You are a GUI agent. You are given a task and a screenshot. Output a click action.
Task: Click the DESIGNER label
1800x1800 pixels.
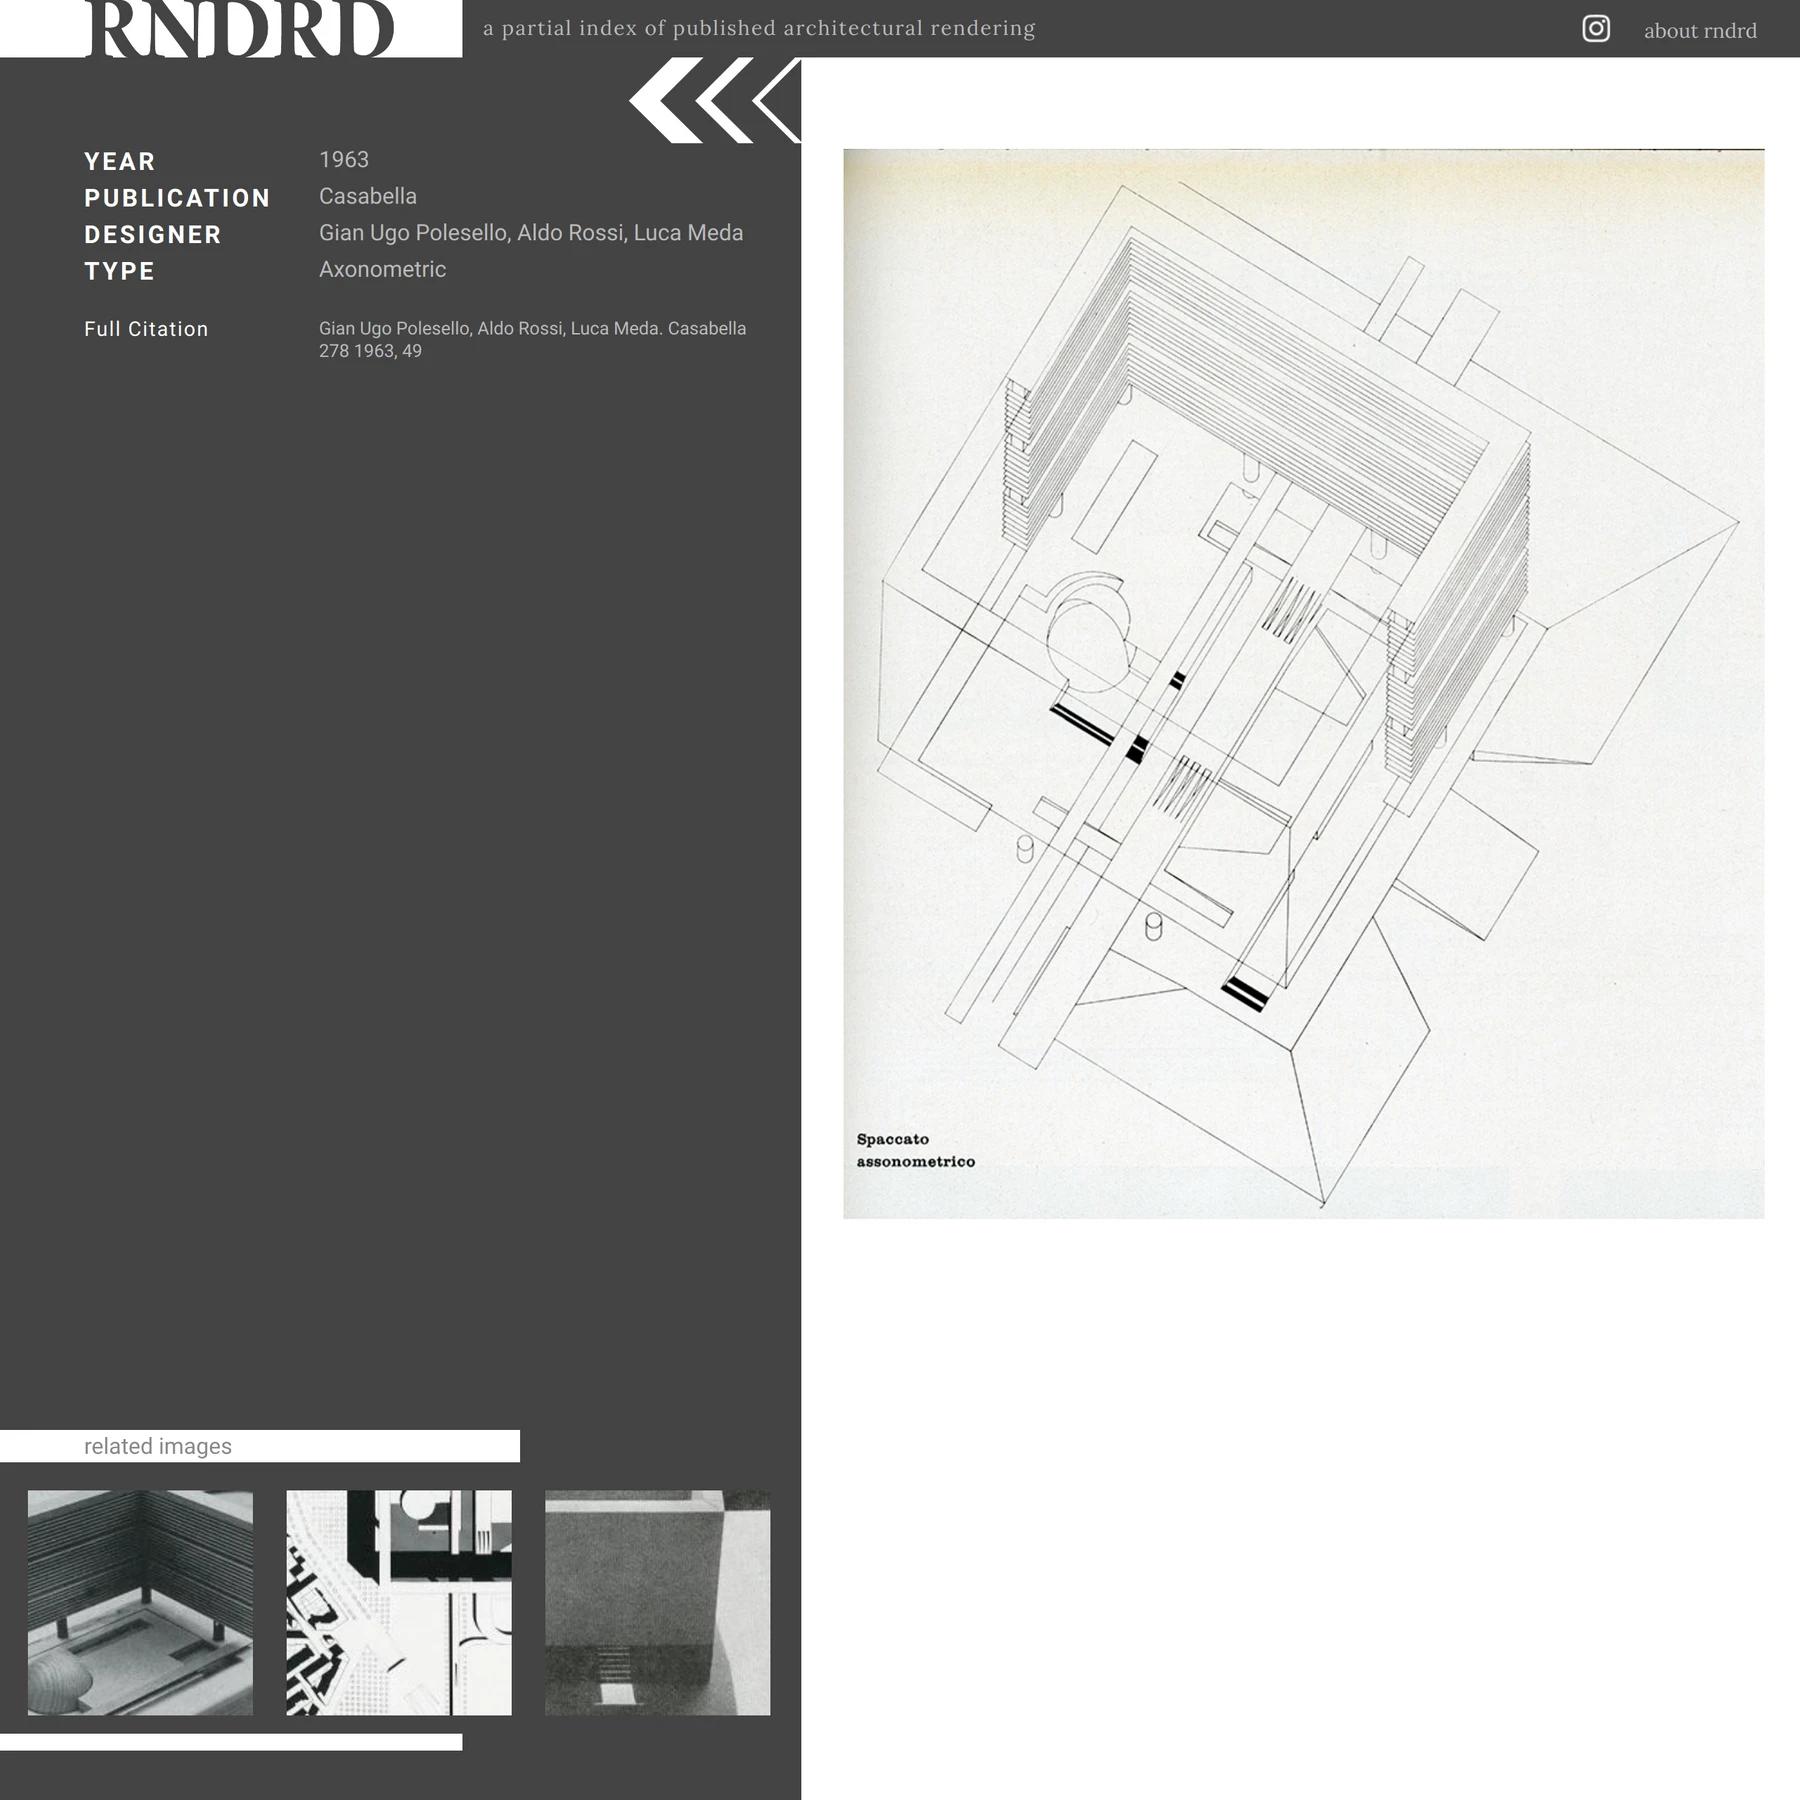click(x=153, y=235)
